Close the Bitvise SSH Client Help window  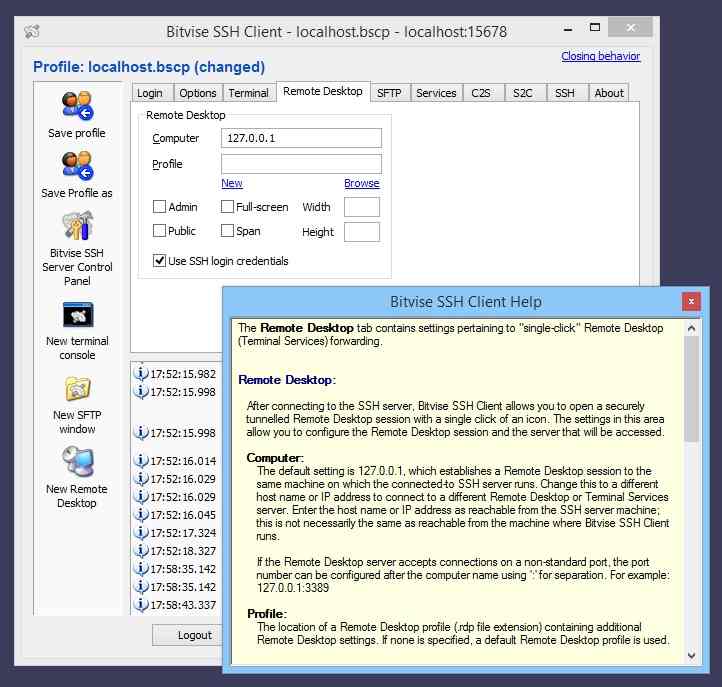point(690,301)
